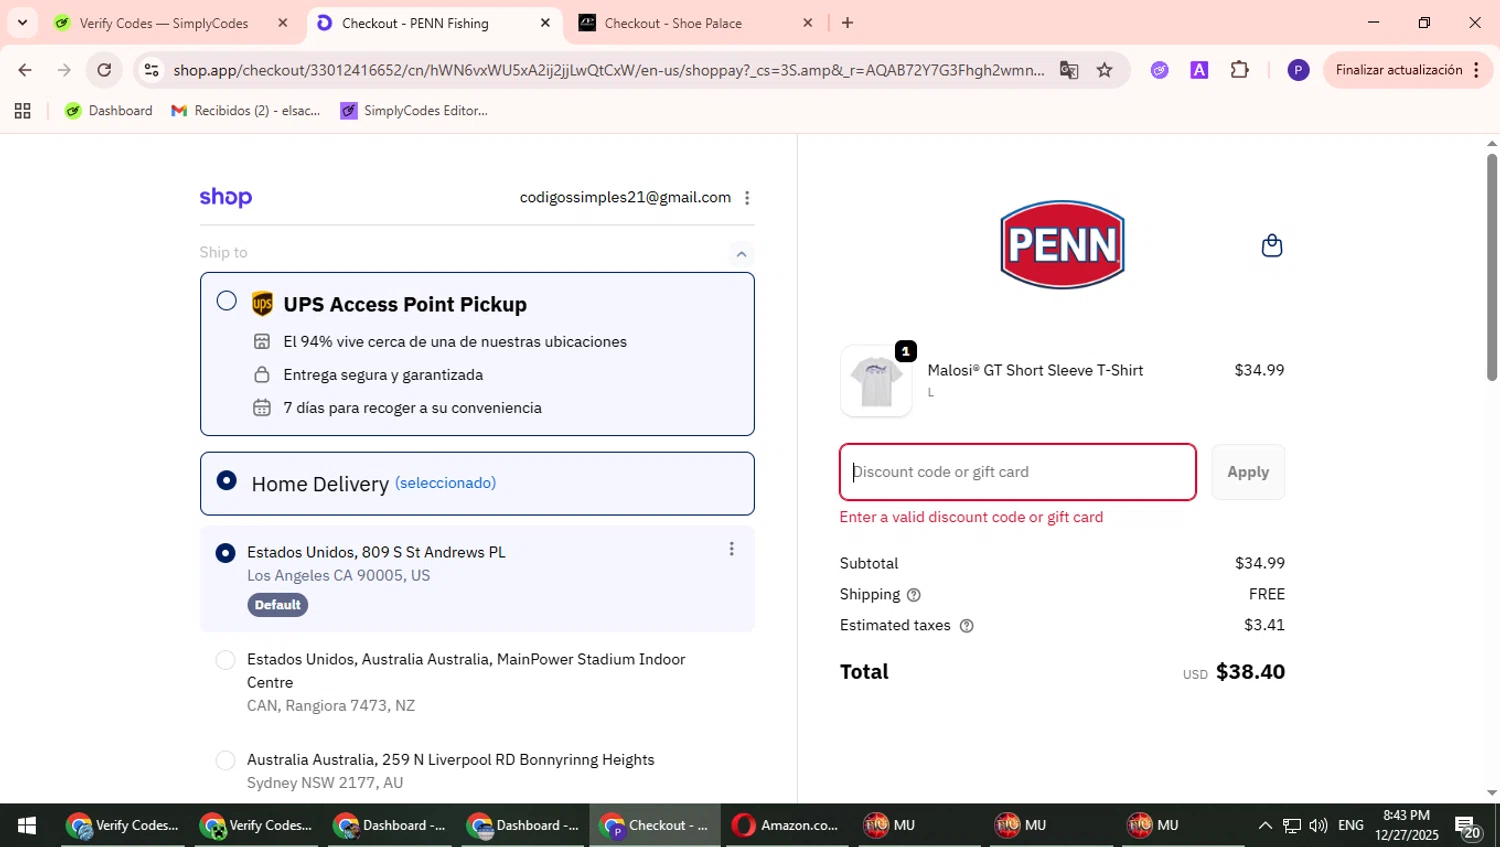Go forward to the next page
1500x847 pixels.
tap(64, 70)
